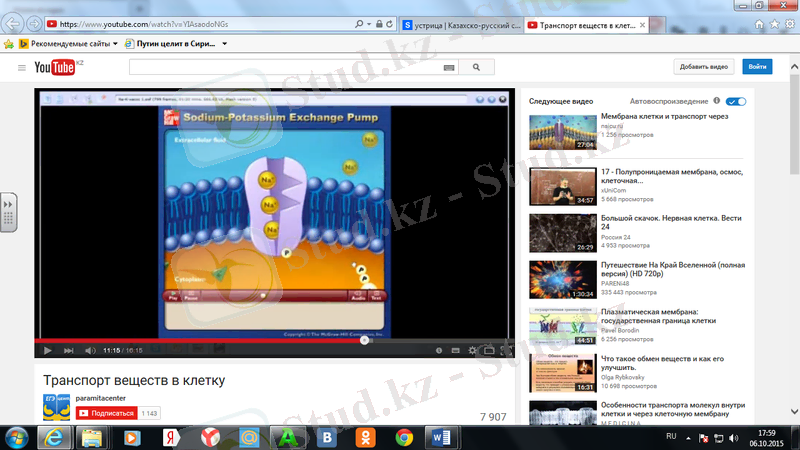Image resolution: width=800 pixels, height=450 pixels.
Task: Skip to next video in player
Action: click(68, 351)
